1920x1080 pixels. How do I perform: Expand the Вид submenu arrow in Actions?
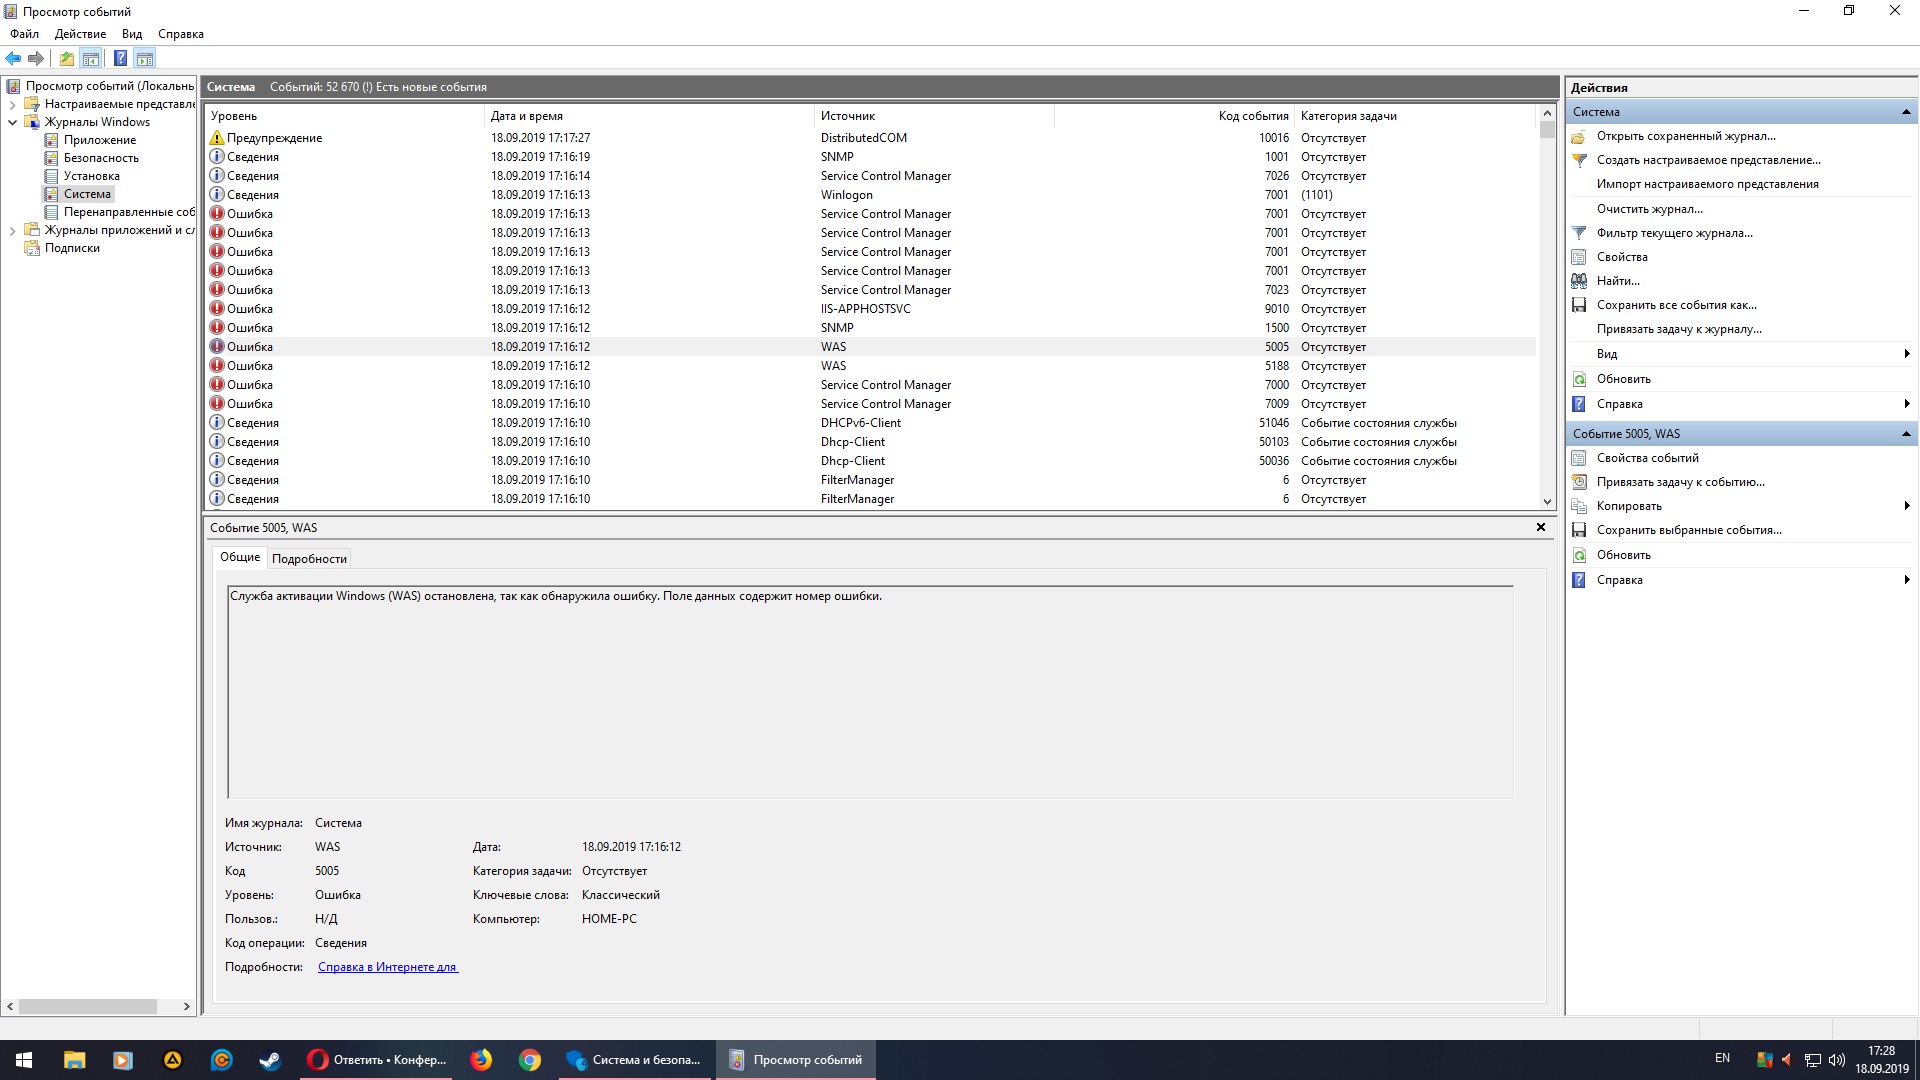click(x=1906, y=354)
